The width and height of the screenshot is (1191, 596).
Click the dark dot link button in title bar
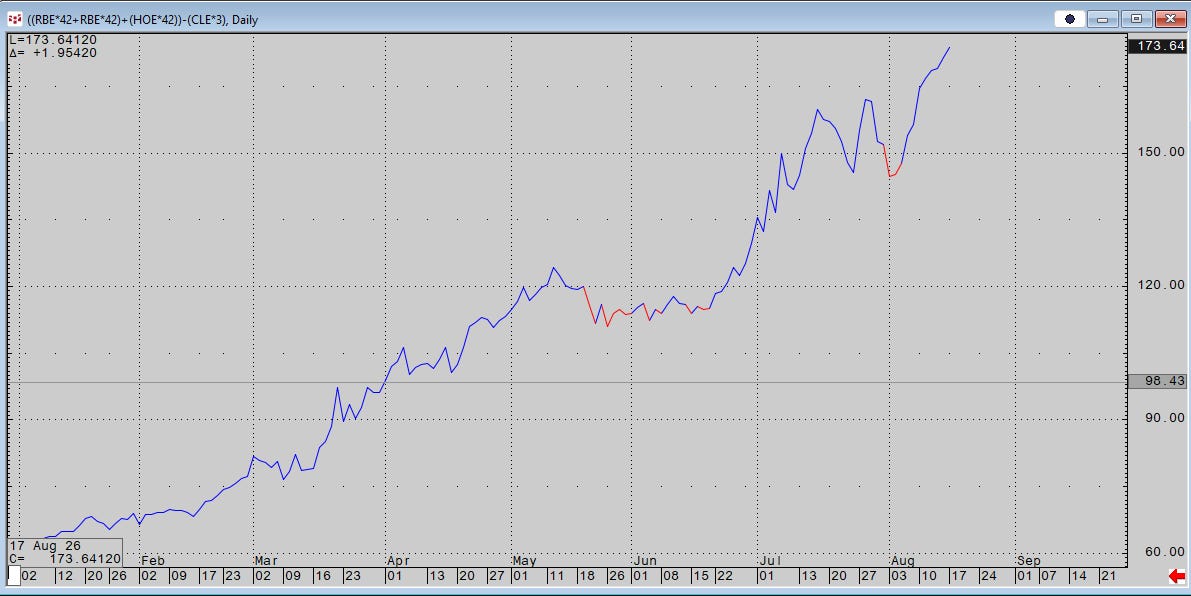(1069, 19)
